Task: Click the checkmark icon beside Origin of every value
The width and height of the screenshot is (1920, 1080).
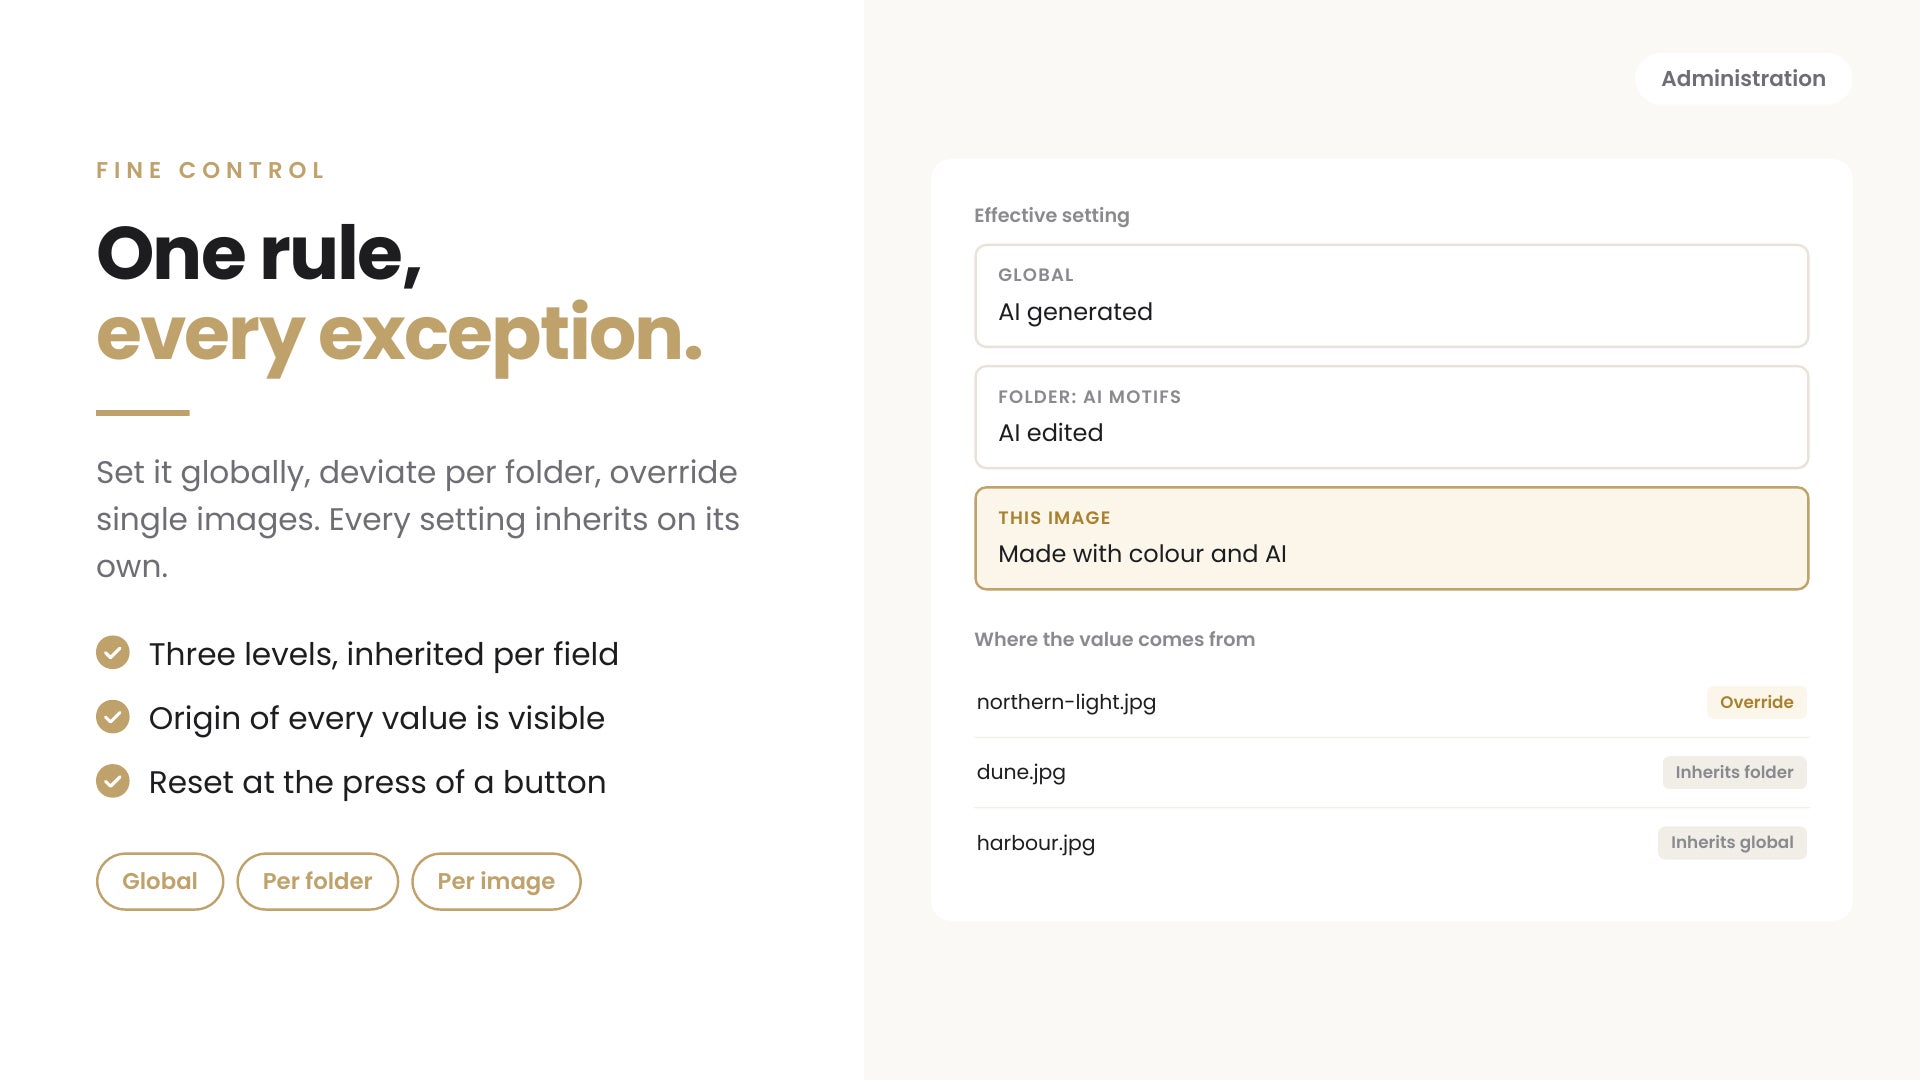Action: point(113,717)
